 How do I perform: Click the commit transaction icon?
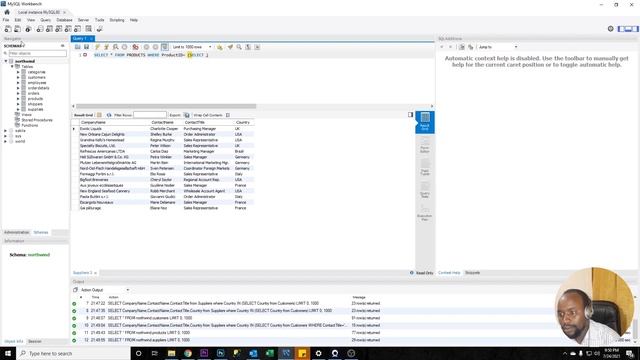pyautogui.click(x=147, y=47)
